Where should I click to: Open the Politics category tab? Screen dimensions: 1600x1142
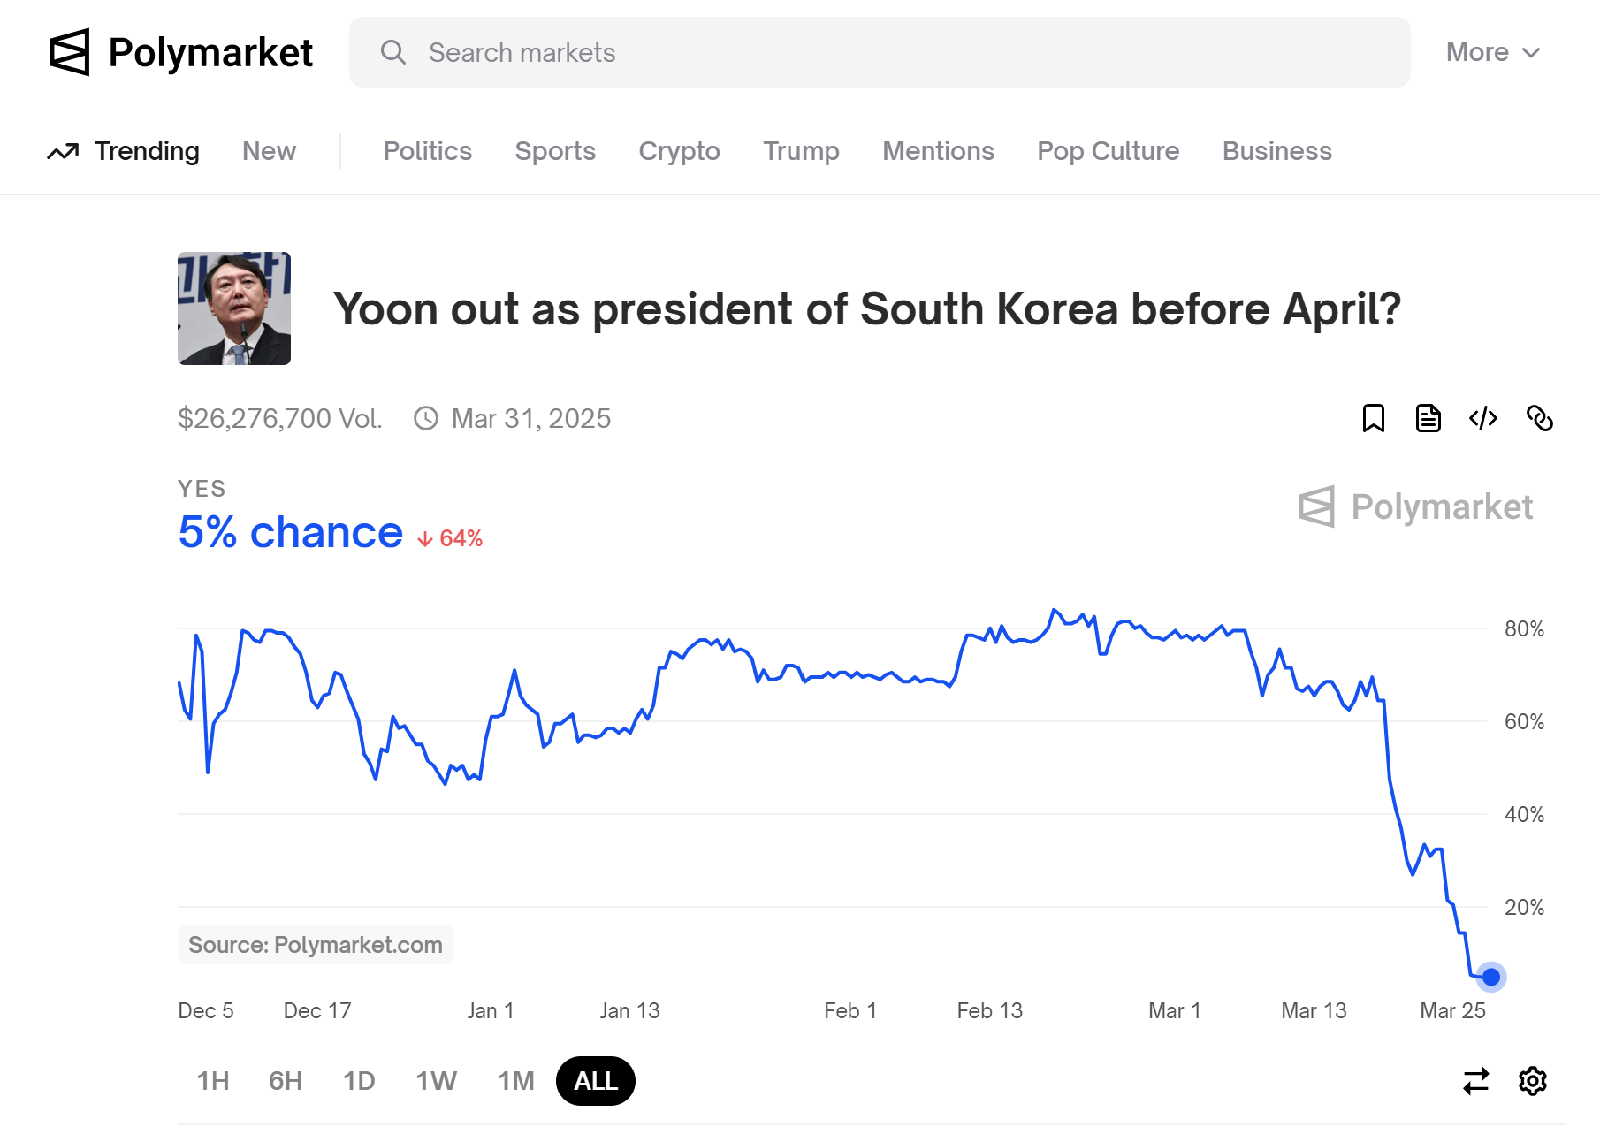point(427,151)
